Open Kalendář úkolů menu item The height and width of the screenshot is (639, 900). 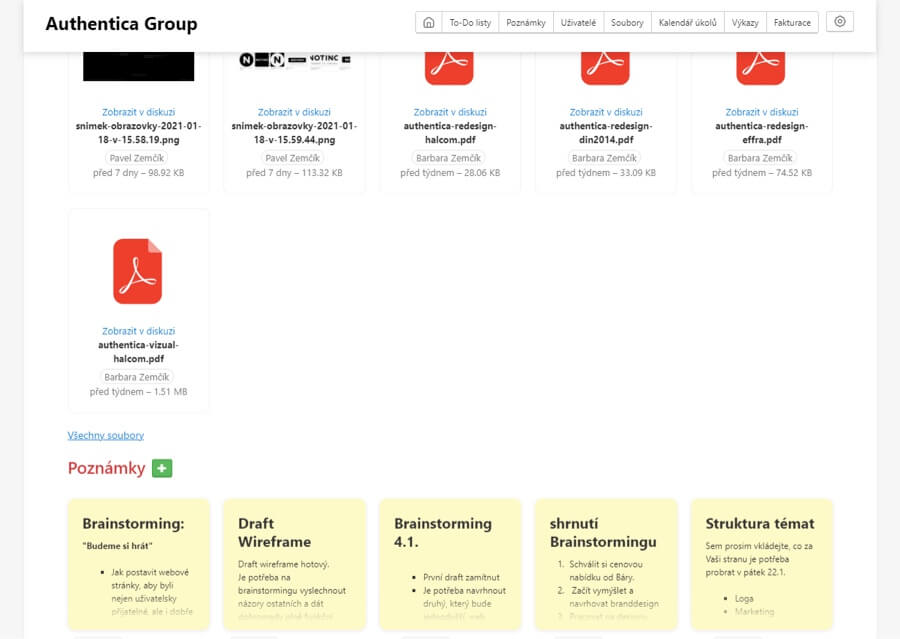688,22
